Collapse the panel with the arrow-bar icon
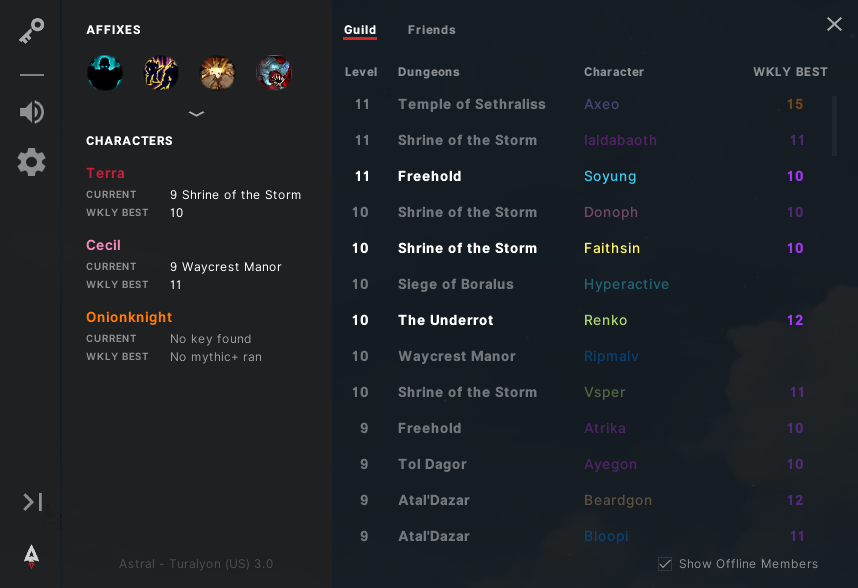Screen dimensions: 858x588 [32, 502]
